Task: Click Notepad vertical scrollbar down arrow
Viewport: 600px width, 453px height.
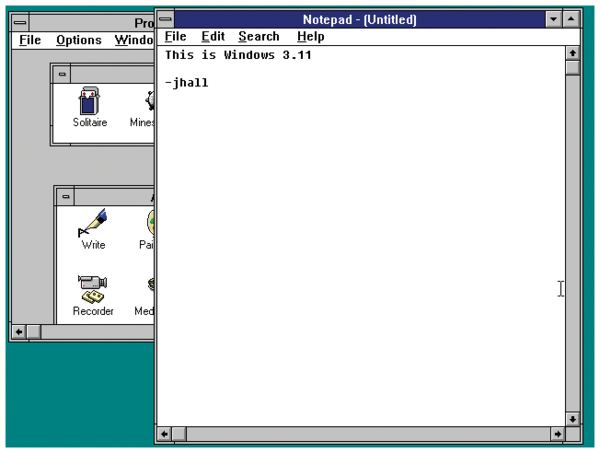Action: [x=573, y=419]
